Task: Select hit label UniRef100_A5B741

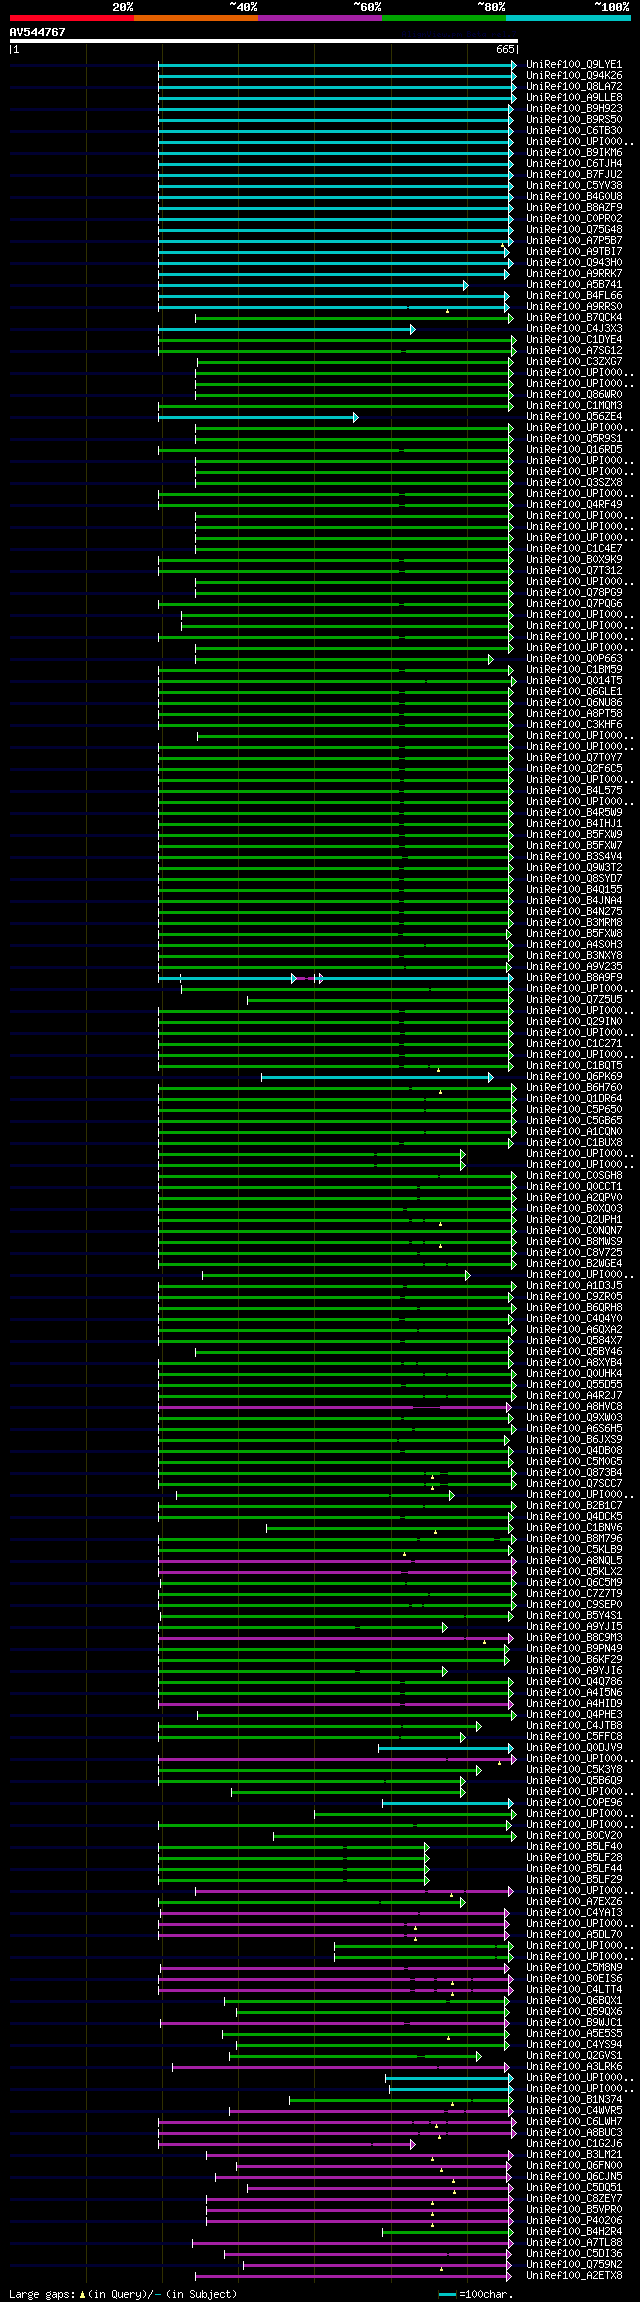Action: (x=574, y=285)
